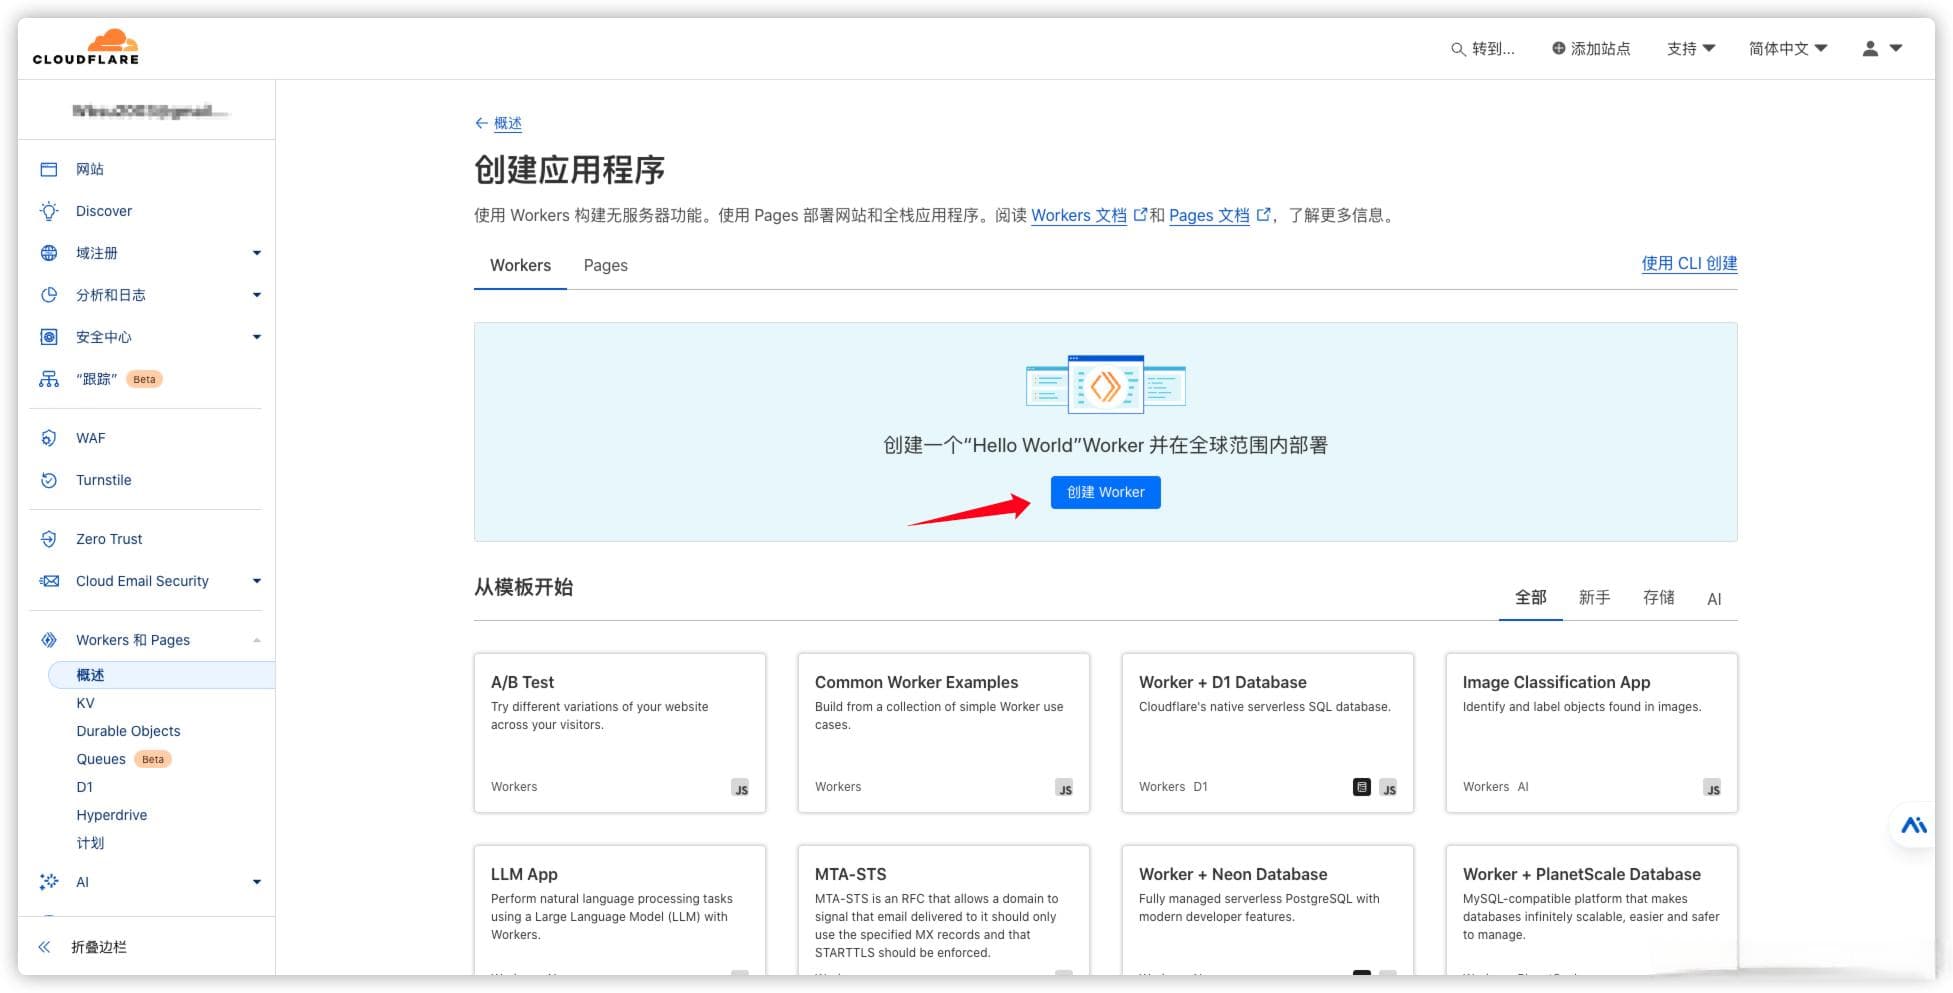Collapse the Workers 和 Pages section

257,640
